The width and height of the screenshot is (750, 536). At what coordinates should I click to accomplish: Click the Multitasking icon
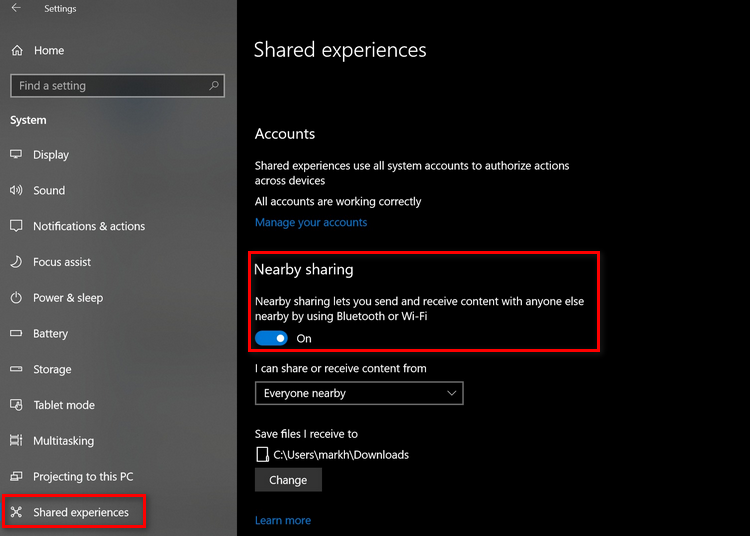click(x=16, y=440)
